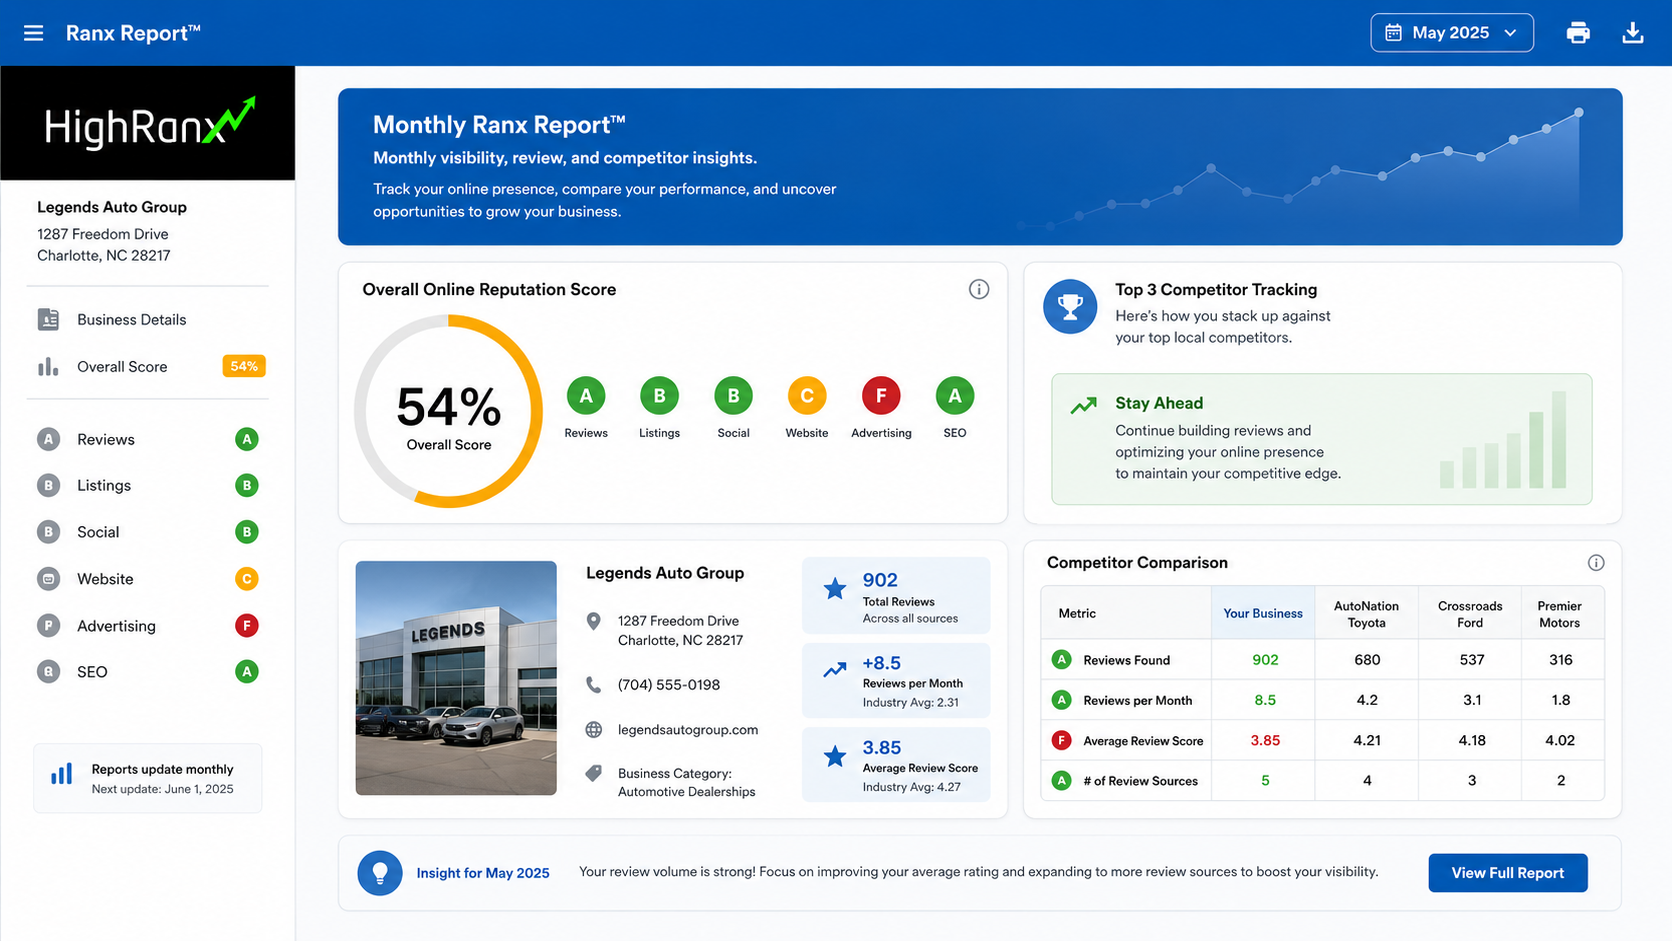
Task: Click the SEO sidebar item
Action: pyautogui.click(x=148, y=672)
